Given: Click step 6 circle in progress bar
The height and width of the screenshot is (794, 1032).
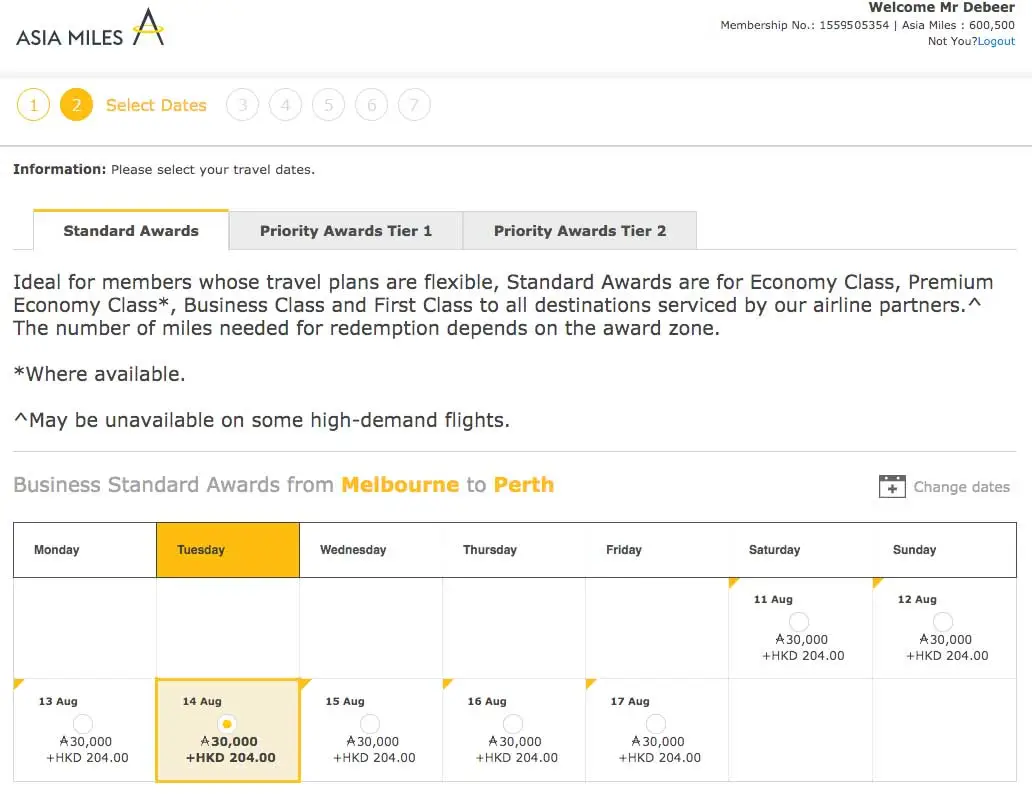Looking at the screenshot, I should [371, 105].
